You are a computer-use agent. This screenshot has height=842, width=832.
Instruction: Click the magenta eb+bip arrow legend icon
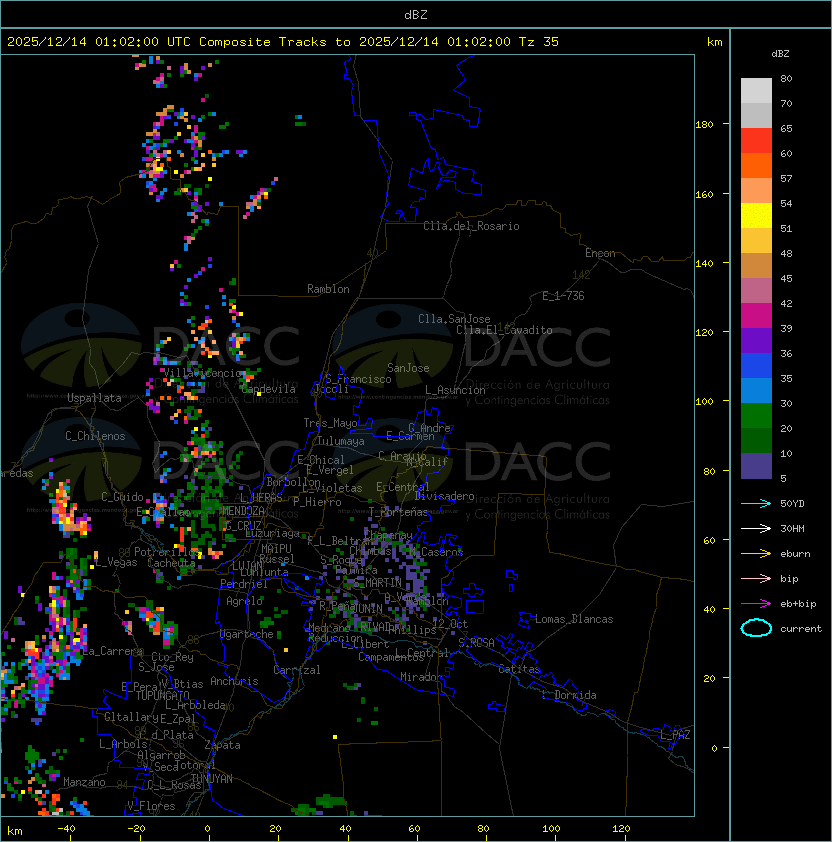click(756, 604)
